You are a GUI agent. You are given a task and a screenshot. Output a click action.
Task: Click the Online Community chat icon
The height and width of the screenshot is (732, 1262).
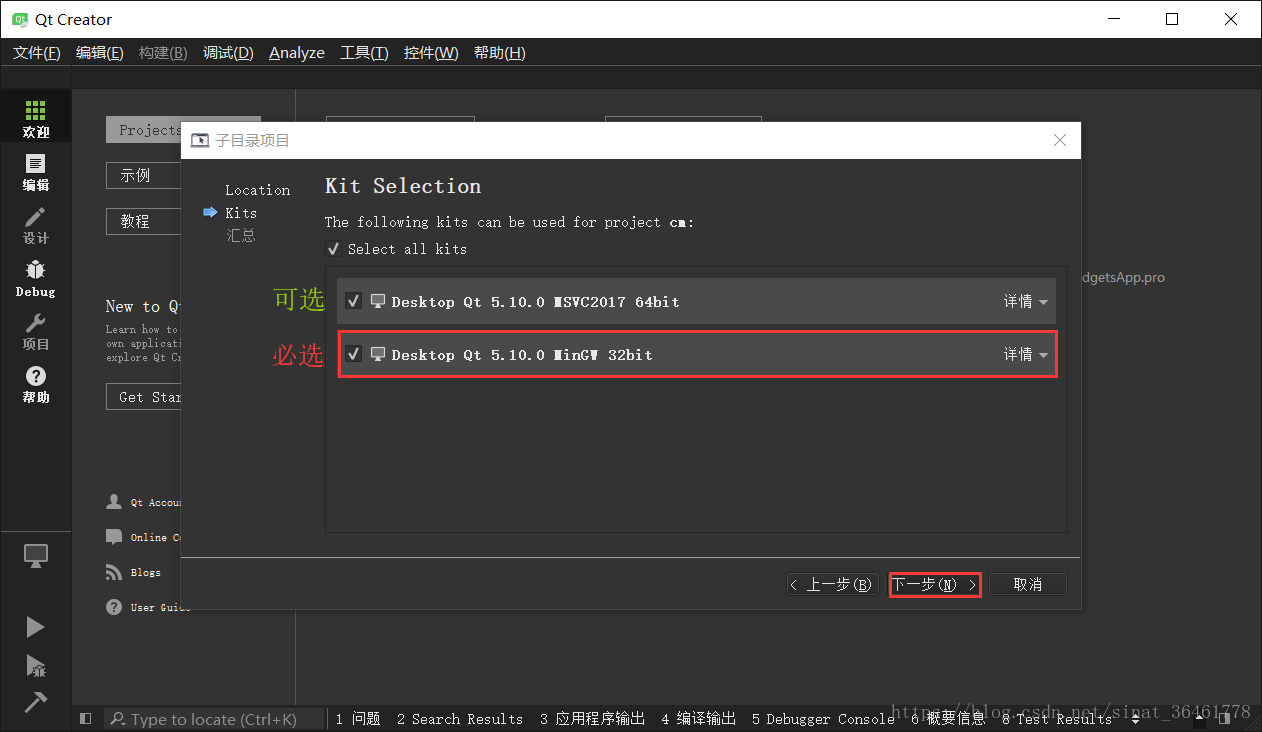click(x=114, y=537)
